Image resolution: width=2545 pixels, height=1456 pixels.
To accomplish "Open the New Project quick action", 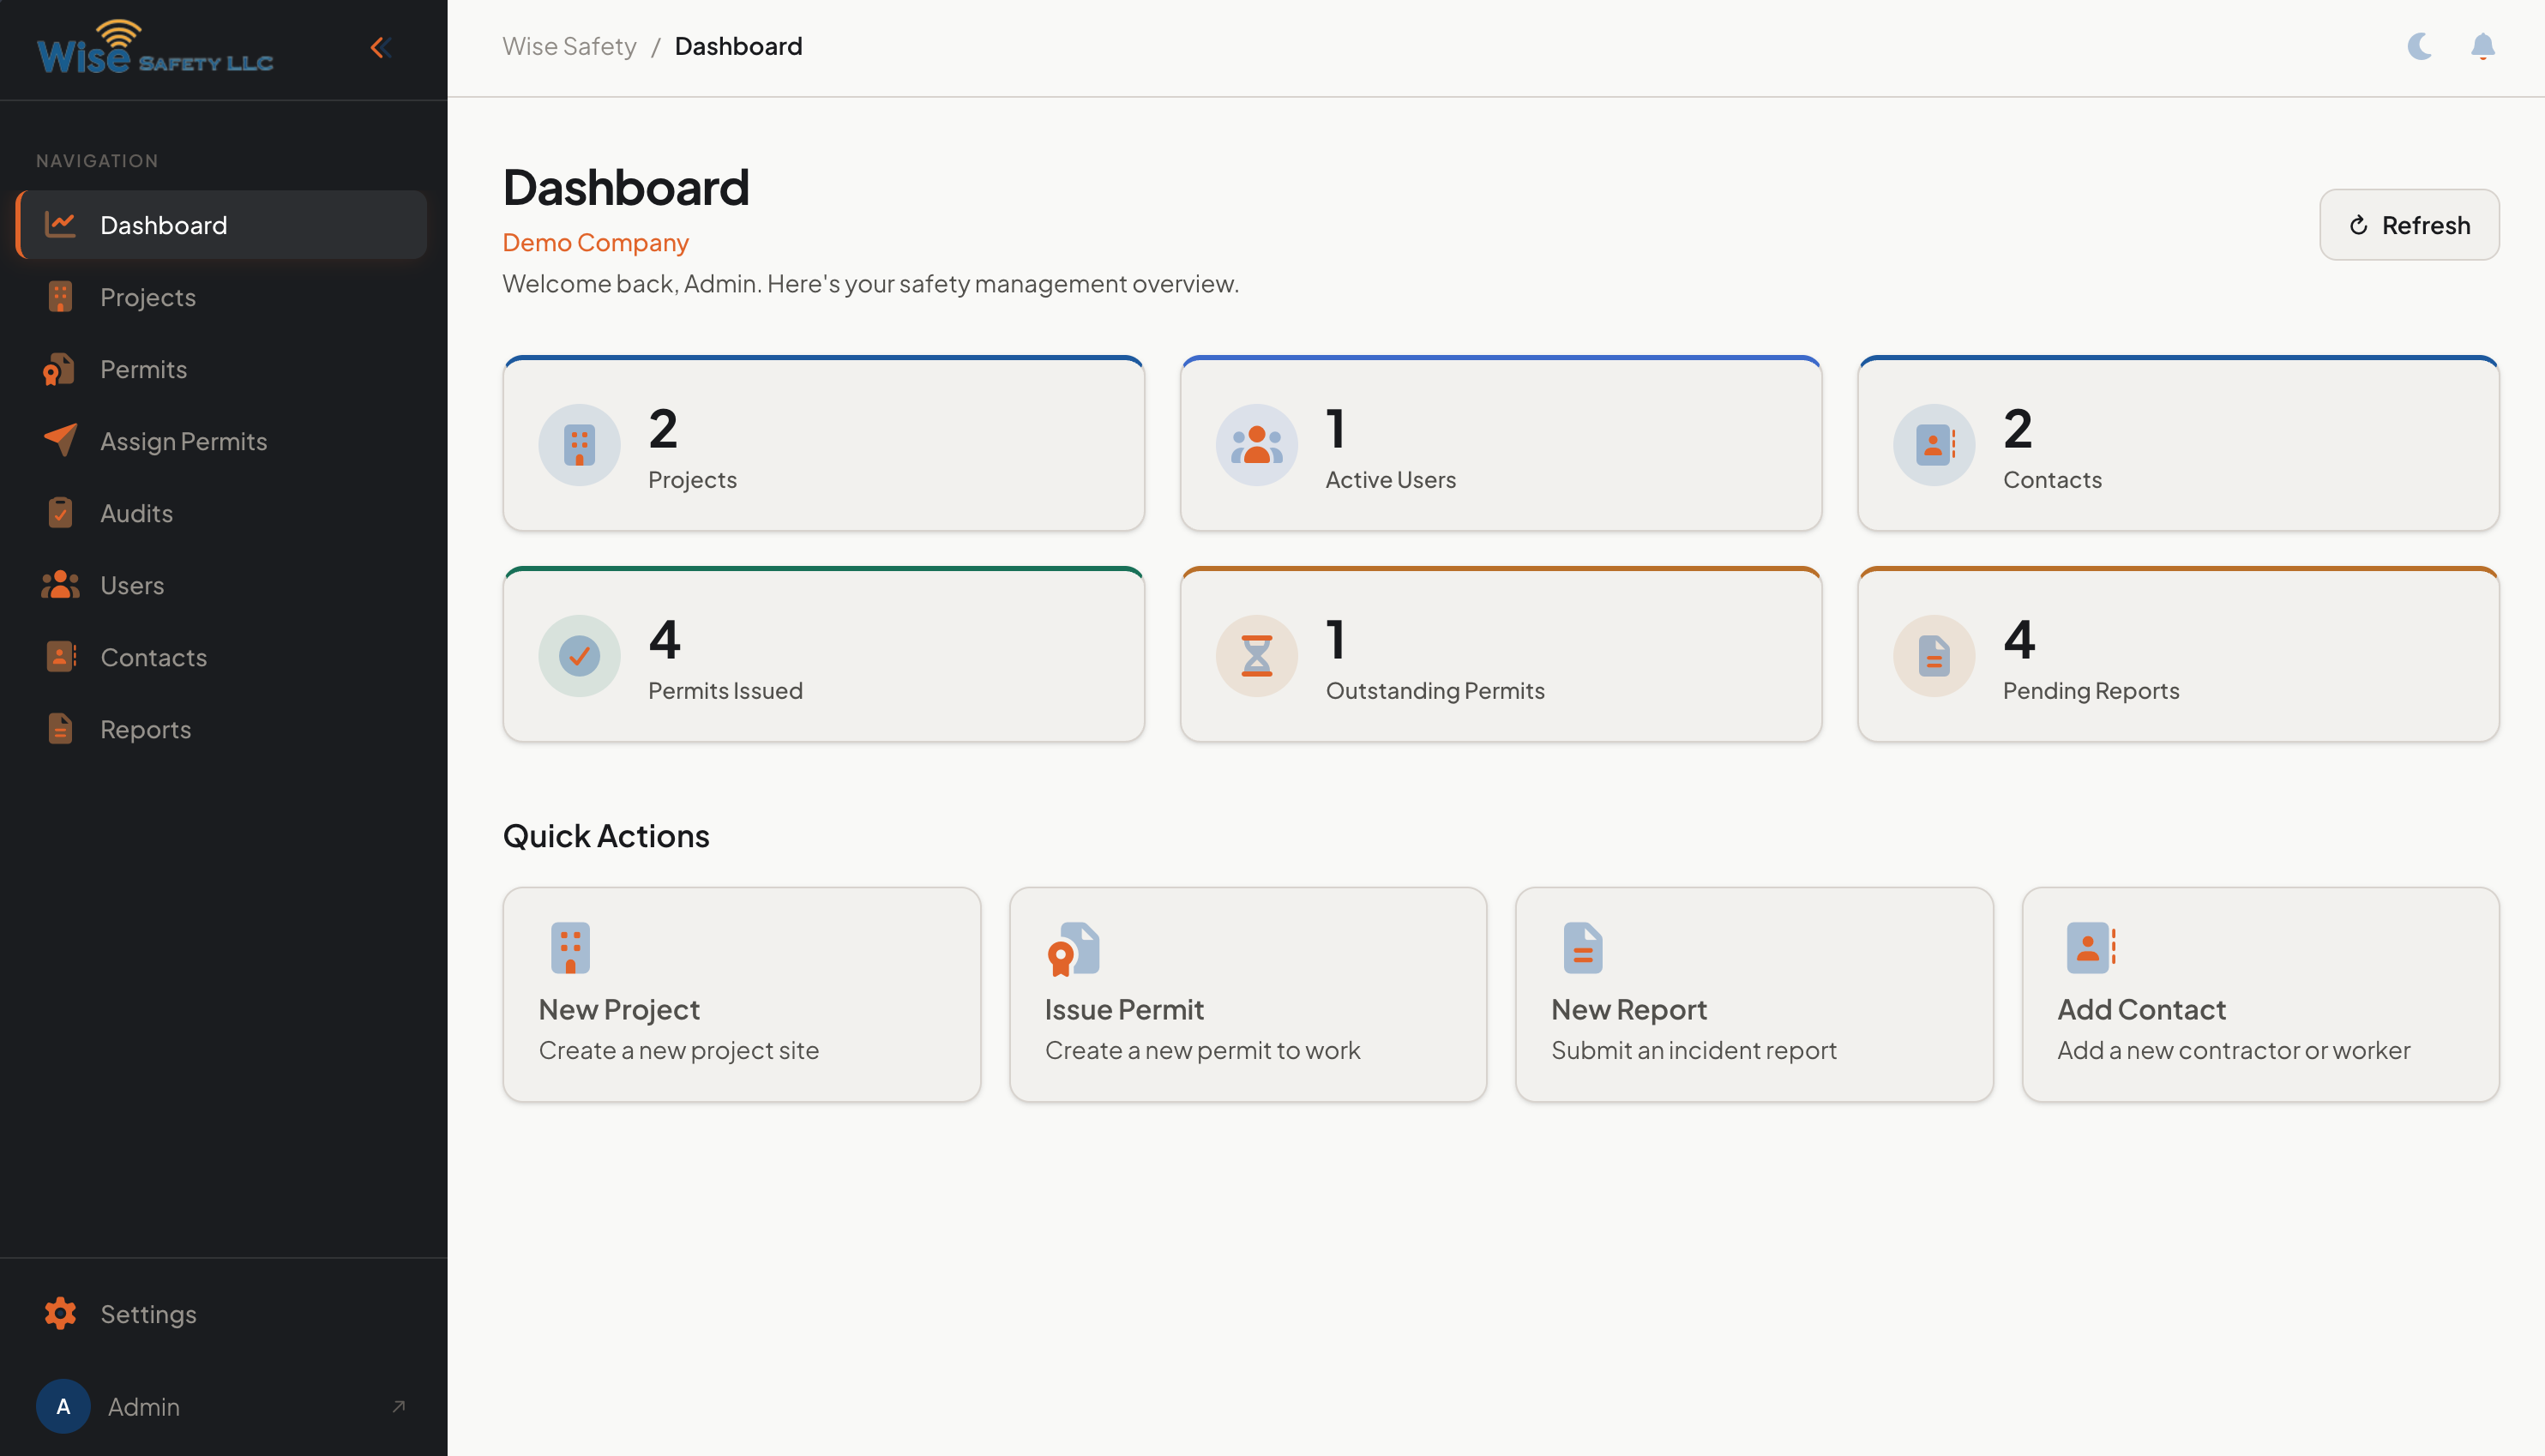I will coord(741,995).
